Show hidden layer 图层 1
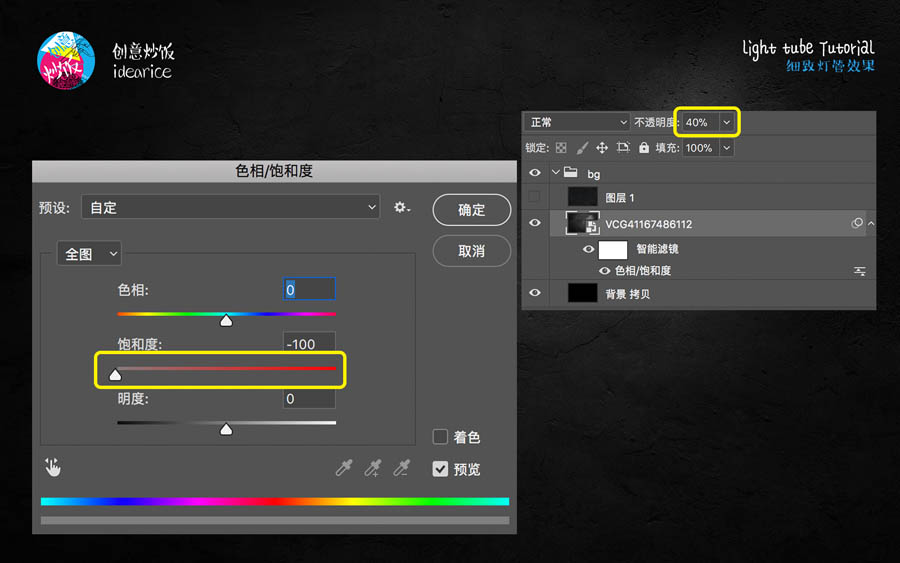900x563 pixels. [534, 197]
